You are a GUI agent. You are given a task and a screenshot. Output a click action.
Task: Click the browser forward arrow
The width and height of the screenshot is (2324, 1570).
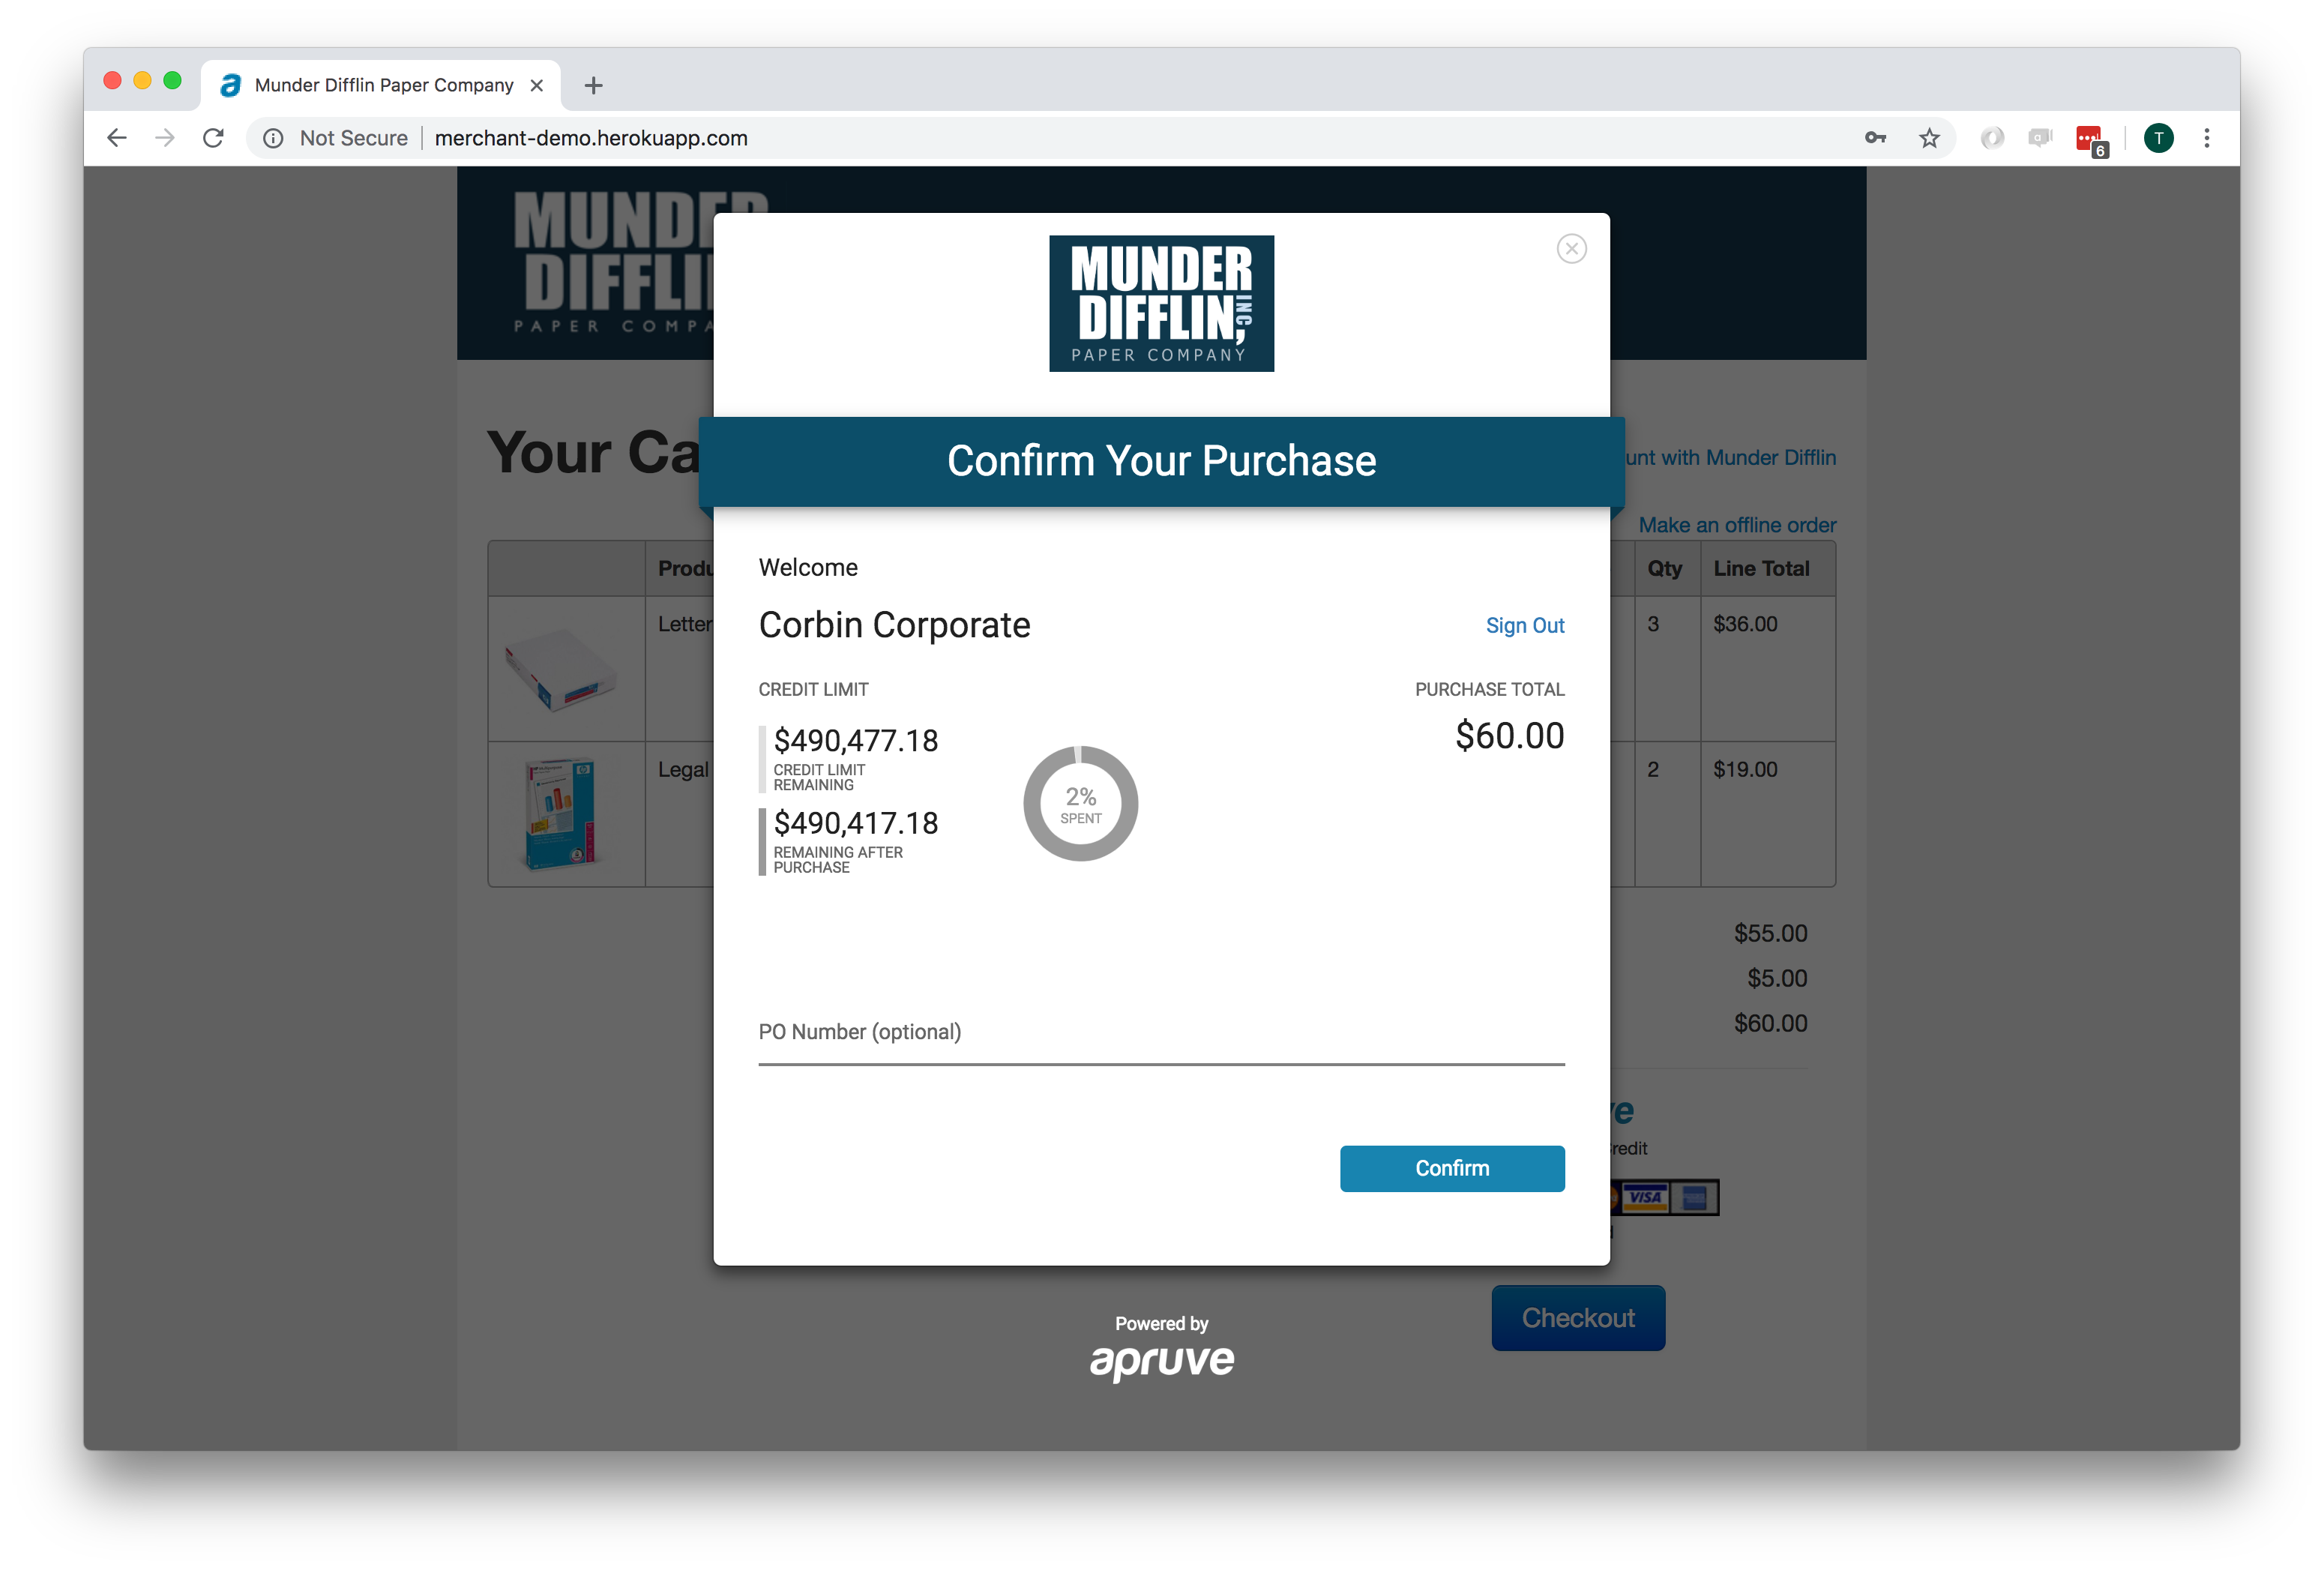165,138
